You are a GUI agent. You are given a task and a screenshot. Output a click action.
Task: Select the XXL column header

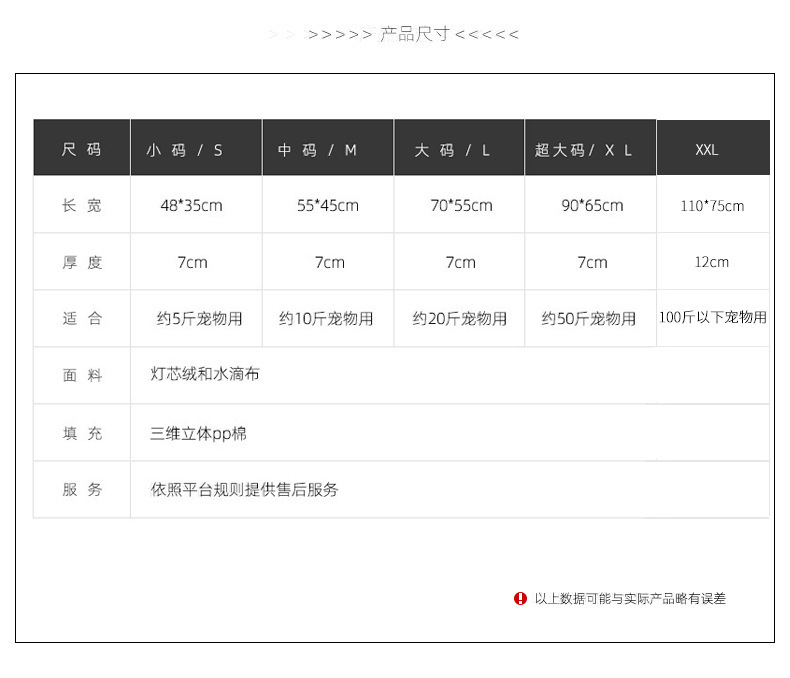point(713,148)
